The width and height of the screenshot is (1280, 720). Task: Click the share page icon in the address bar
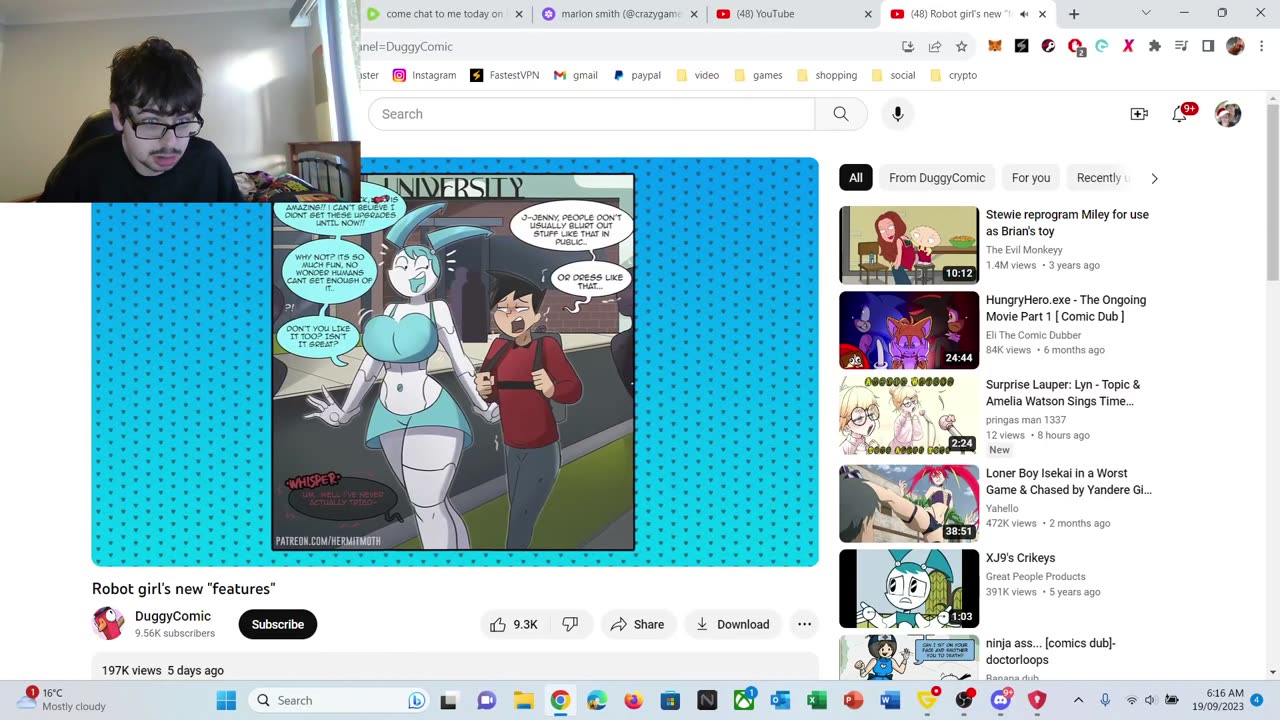(935, 46)
